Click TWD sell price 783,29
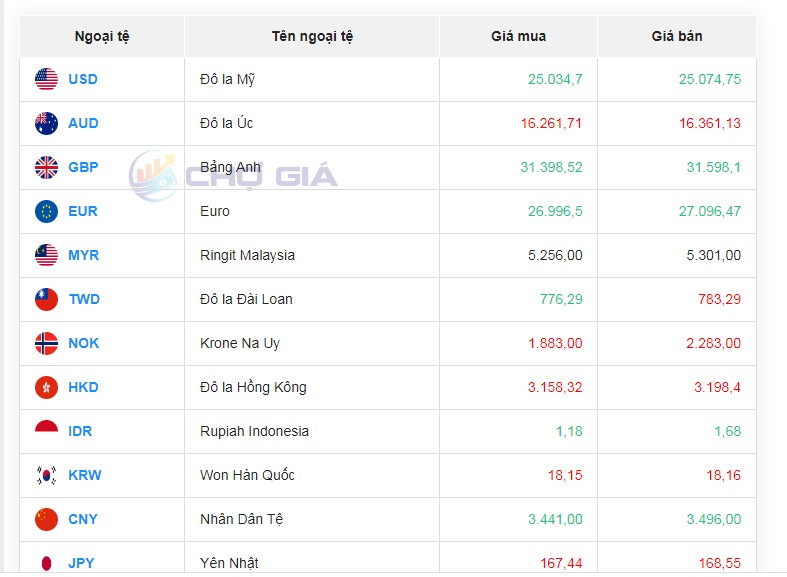 tap(719, 300)
